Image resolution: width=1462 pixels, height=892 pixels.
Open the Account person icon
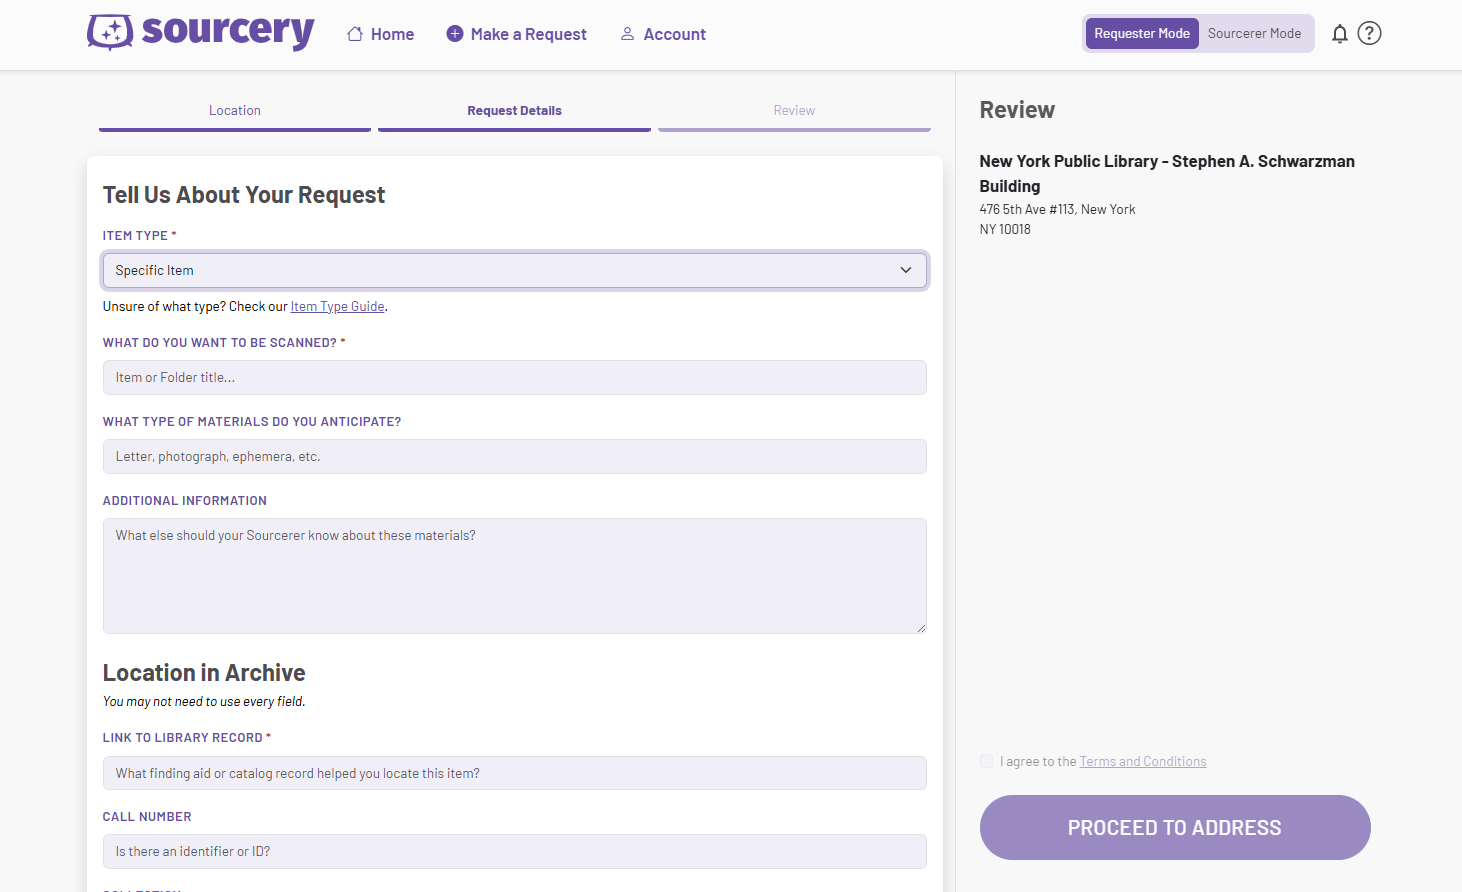(628, 33)
